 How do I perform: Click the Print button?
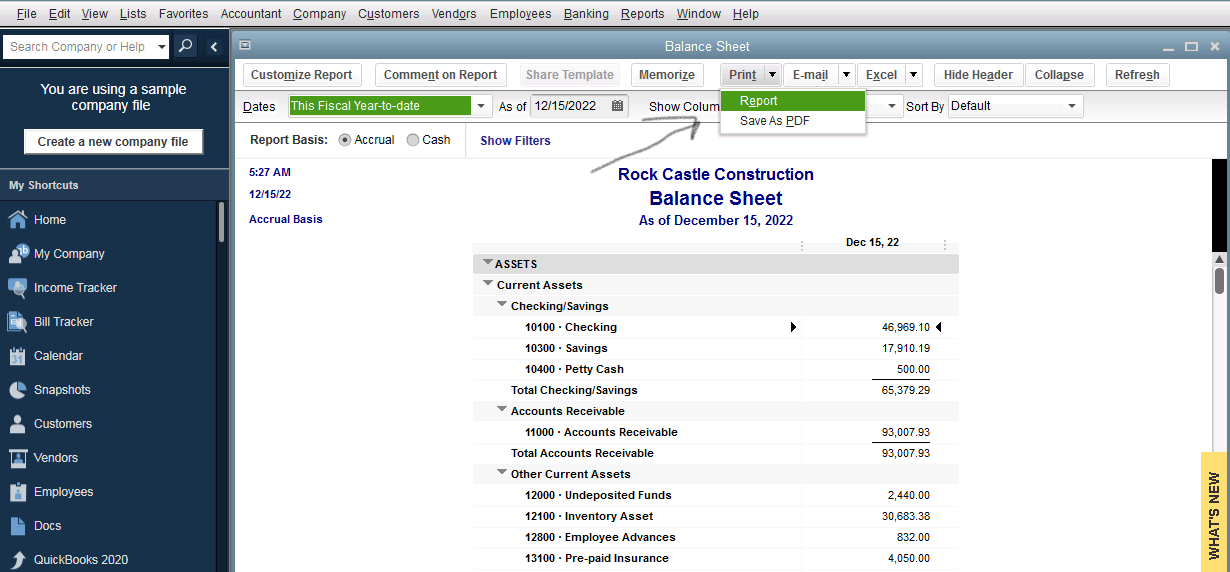[742, 75]
